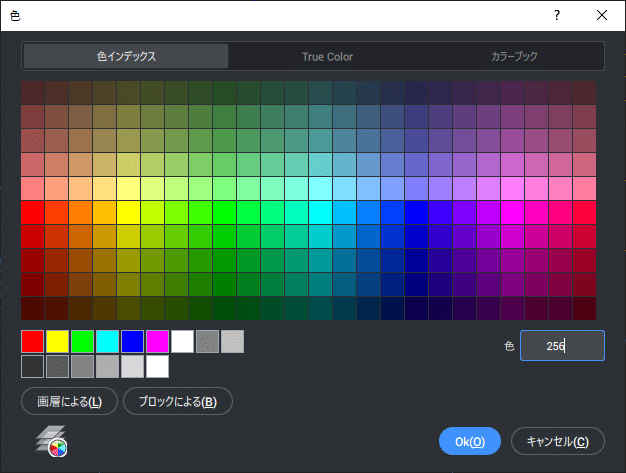The width and height of the screenshot is (626, 473).
Task: Click the 画層による(L) button
Action: coord(69,401)
